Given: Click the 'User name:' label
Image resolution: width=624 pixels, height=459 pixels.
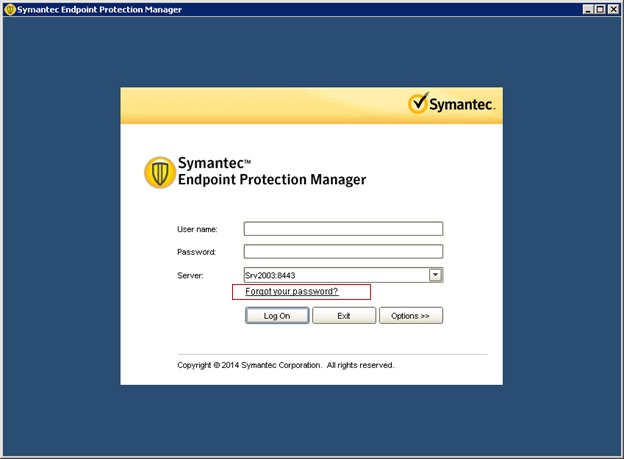Looking at the screenshot, I should pyautogui.click(x=197, y=229).
